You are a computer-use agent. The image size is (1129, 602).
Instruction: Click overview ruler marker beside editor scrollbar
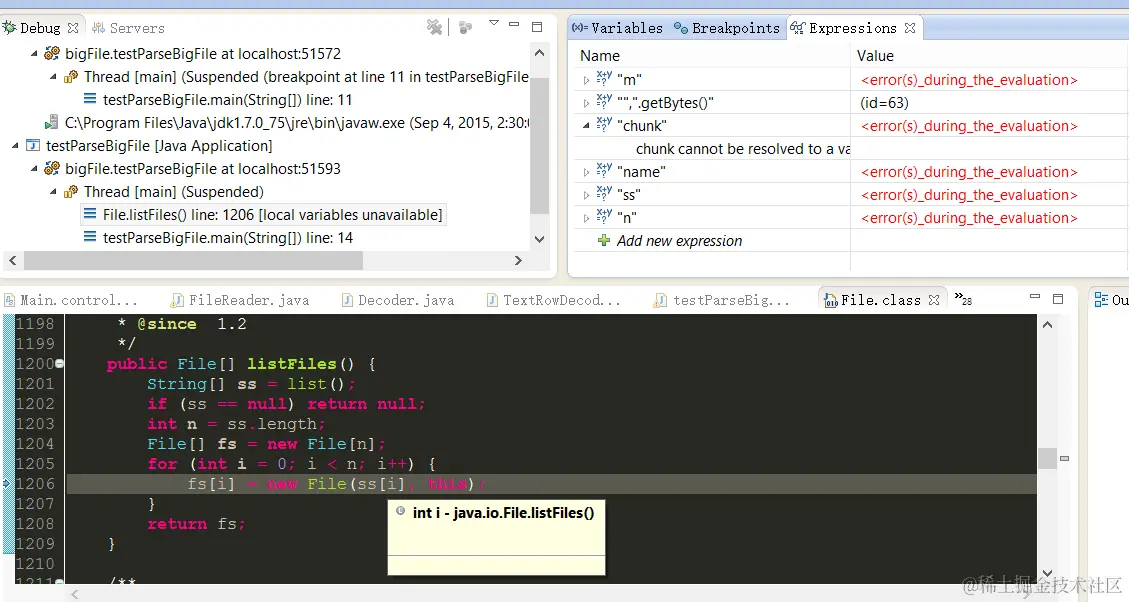[x=1065, y=458]
